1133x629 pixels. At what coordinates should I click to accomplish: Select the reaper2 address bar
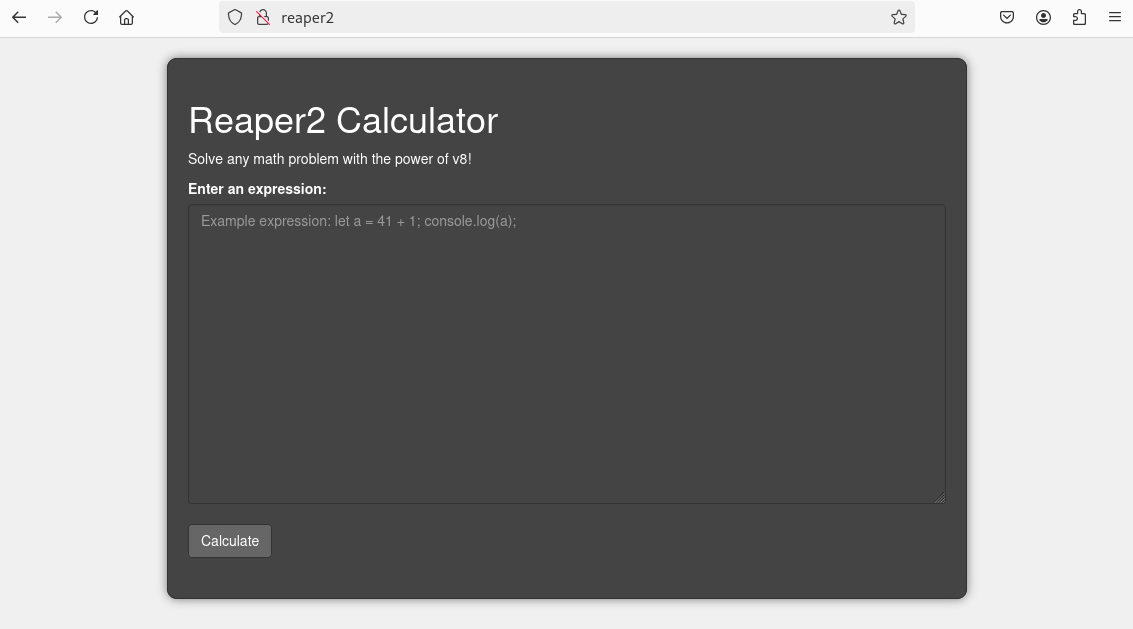coord(566,17)
